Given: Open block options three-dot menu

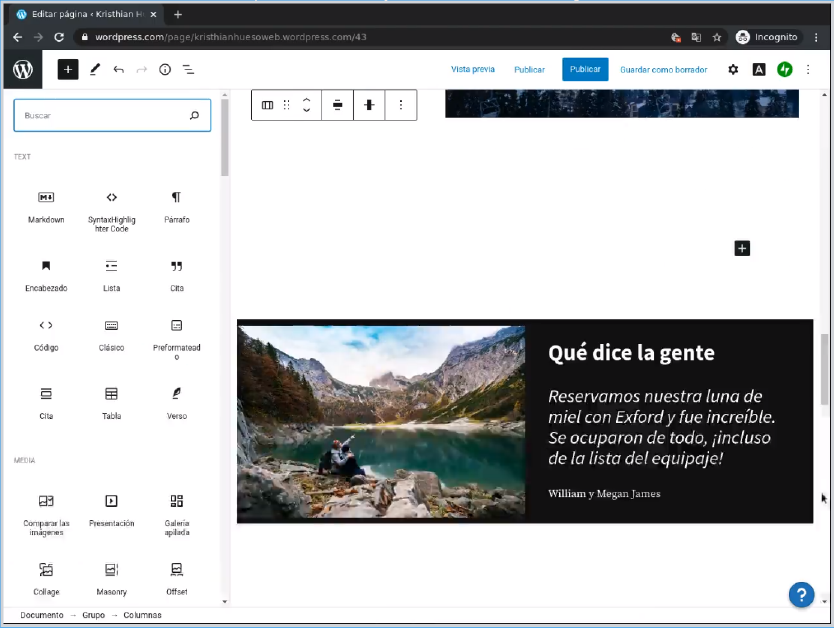Looking at the screenshot, I should pos(401,105).
